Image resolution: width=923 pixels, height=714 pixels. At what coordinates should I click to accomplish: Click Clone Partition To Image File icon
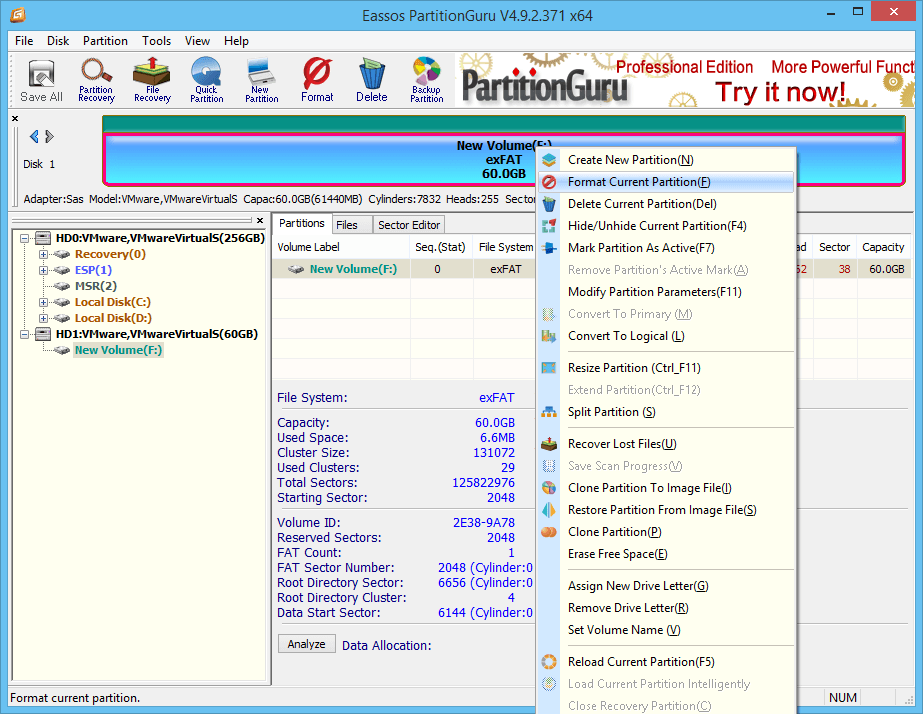pyautogui.click(x=549, y=488)
